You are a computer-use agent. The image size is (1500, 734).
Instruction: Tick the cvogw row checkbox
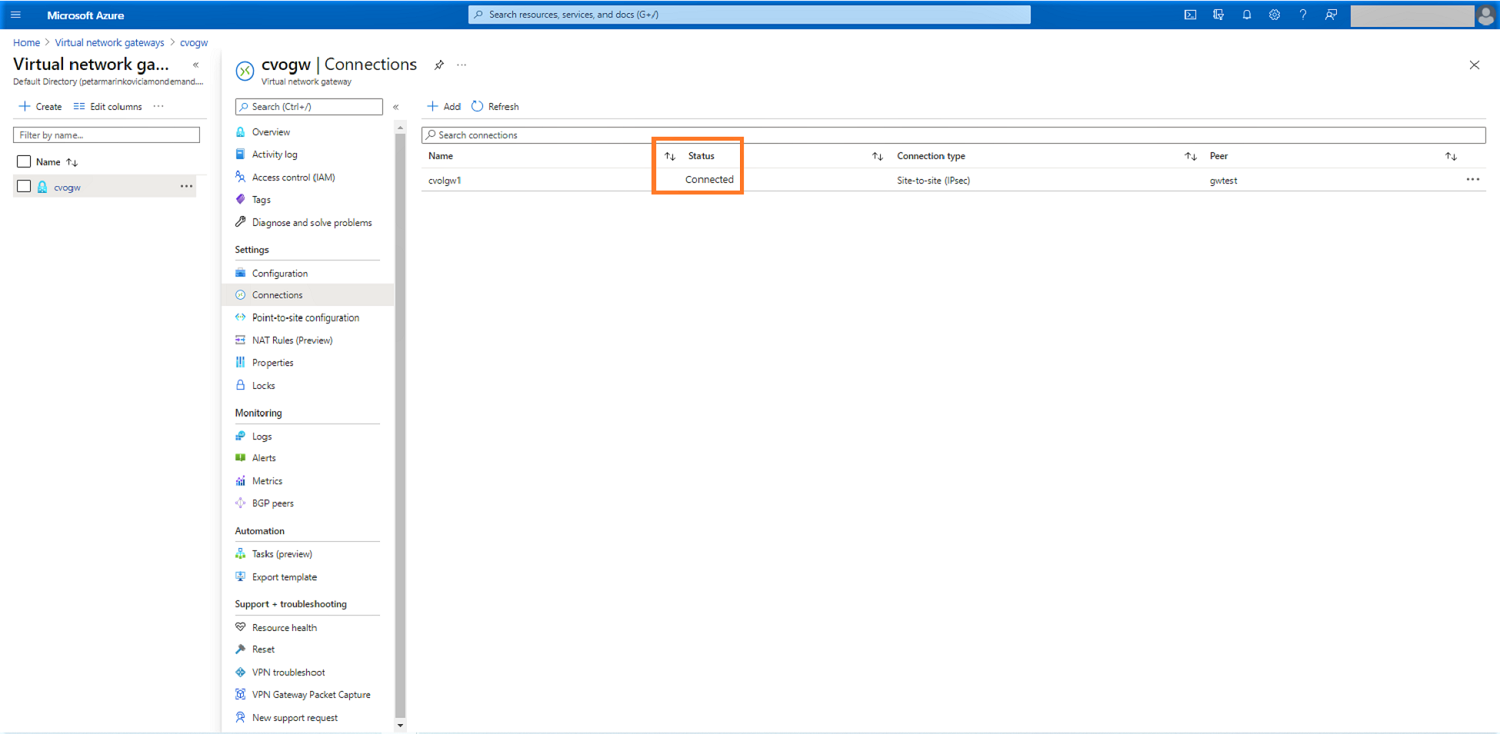[24, 187]
